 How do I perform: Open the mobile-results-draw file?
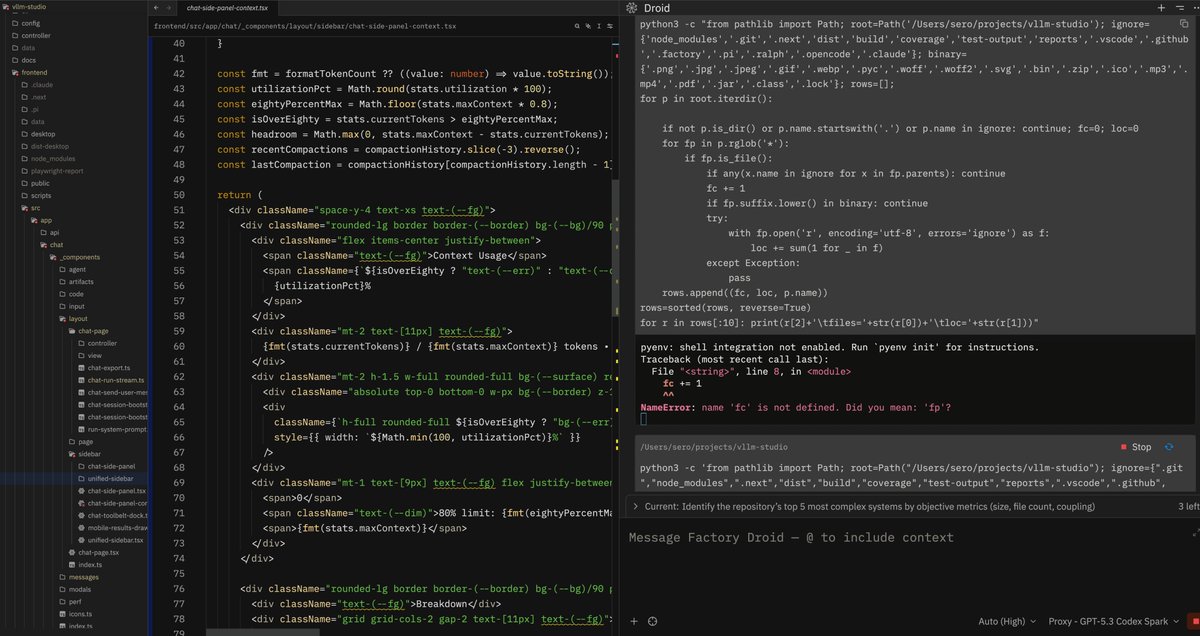point(112,527)
